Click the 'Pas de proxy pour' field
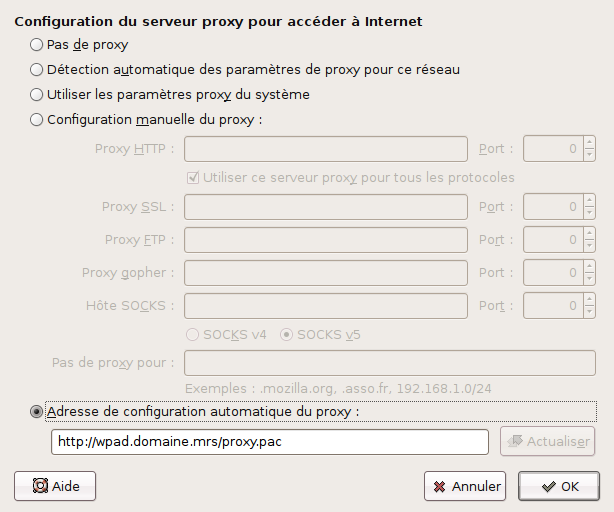 (390, 362)
